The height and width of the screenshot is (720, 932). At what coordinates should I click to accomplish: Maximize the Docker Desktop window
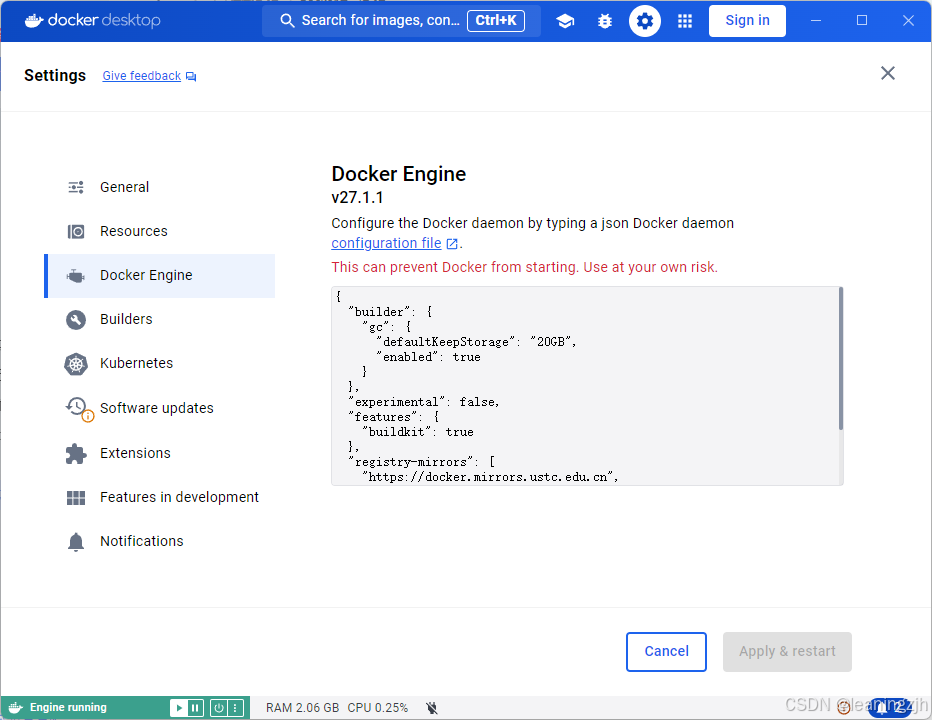point(862,21)
